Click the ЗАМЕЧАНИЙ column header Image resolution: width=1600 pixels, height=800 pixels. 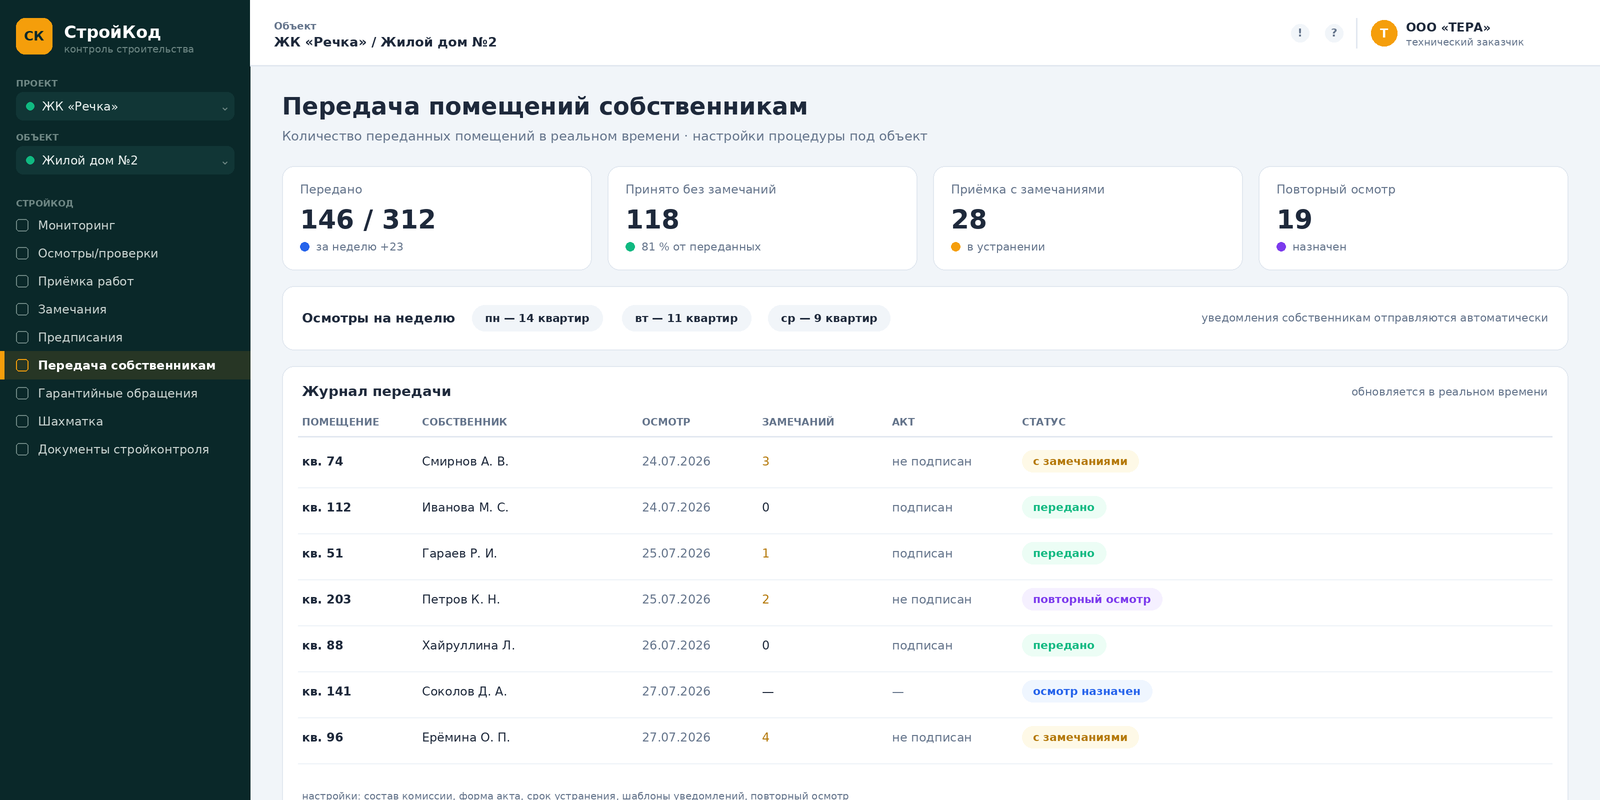798,422
